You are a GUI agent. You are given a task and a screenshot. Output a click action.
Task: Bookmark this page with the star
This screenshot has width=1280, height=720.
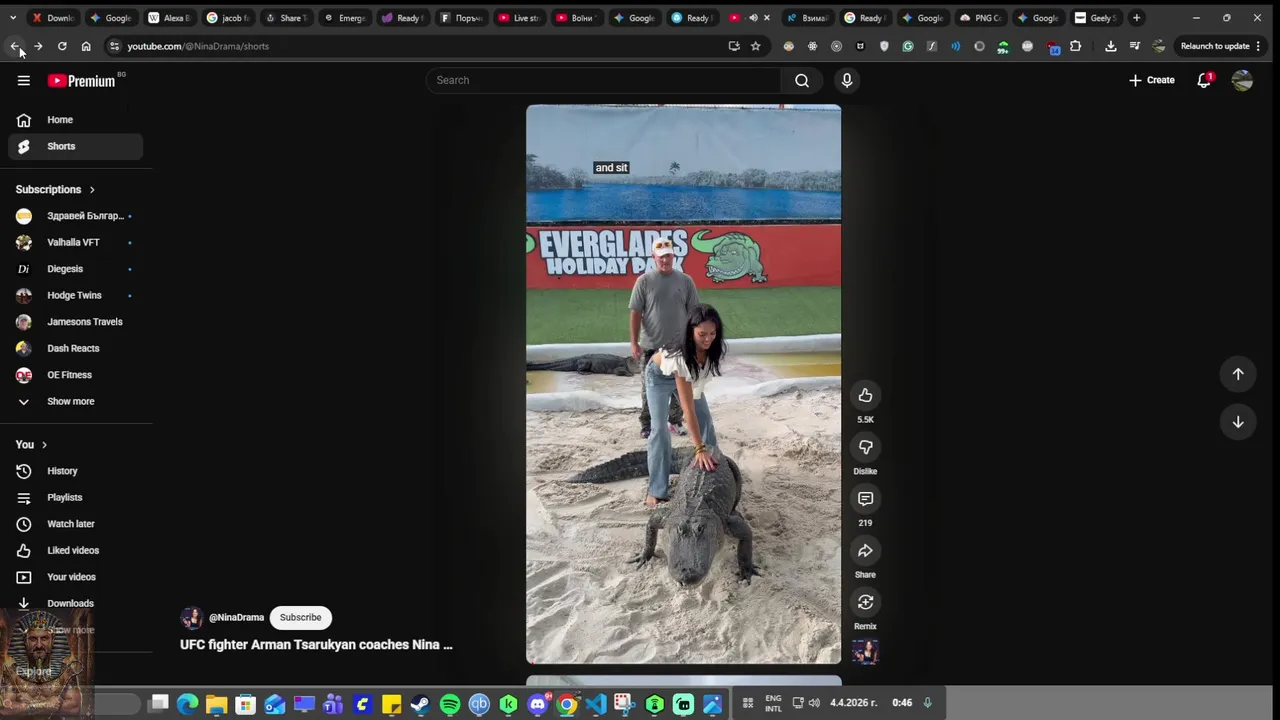pos(756,46)
